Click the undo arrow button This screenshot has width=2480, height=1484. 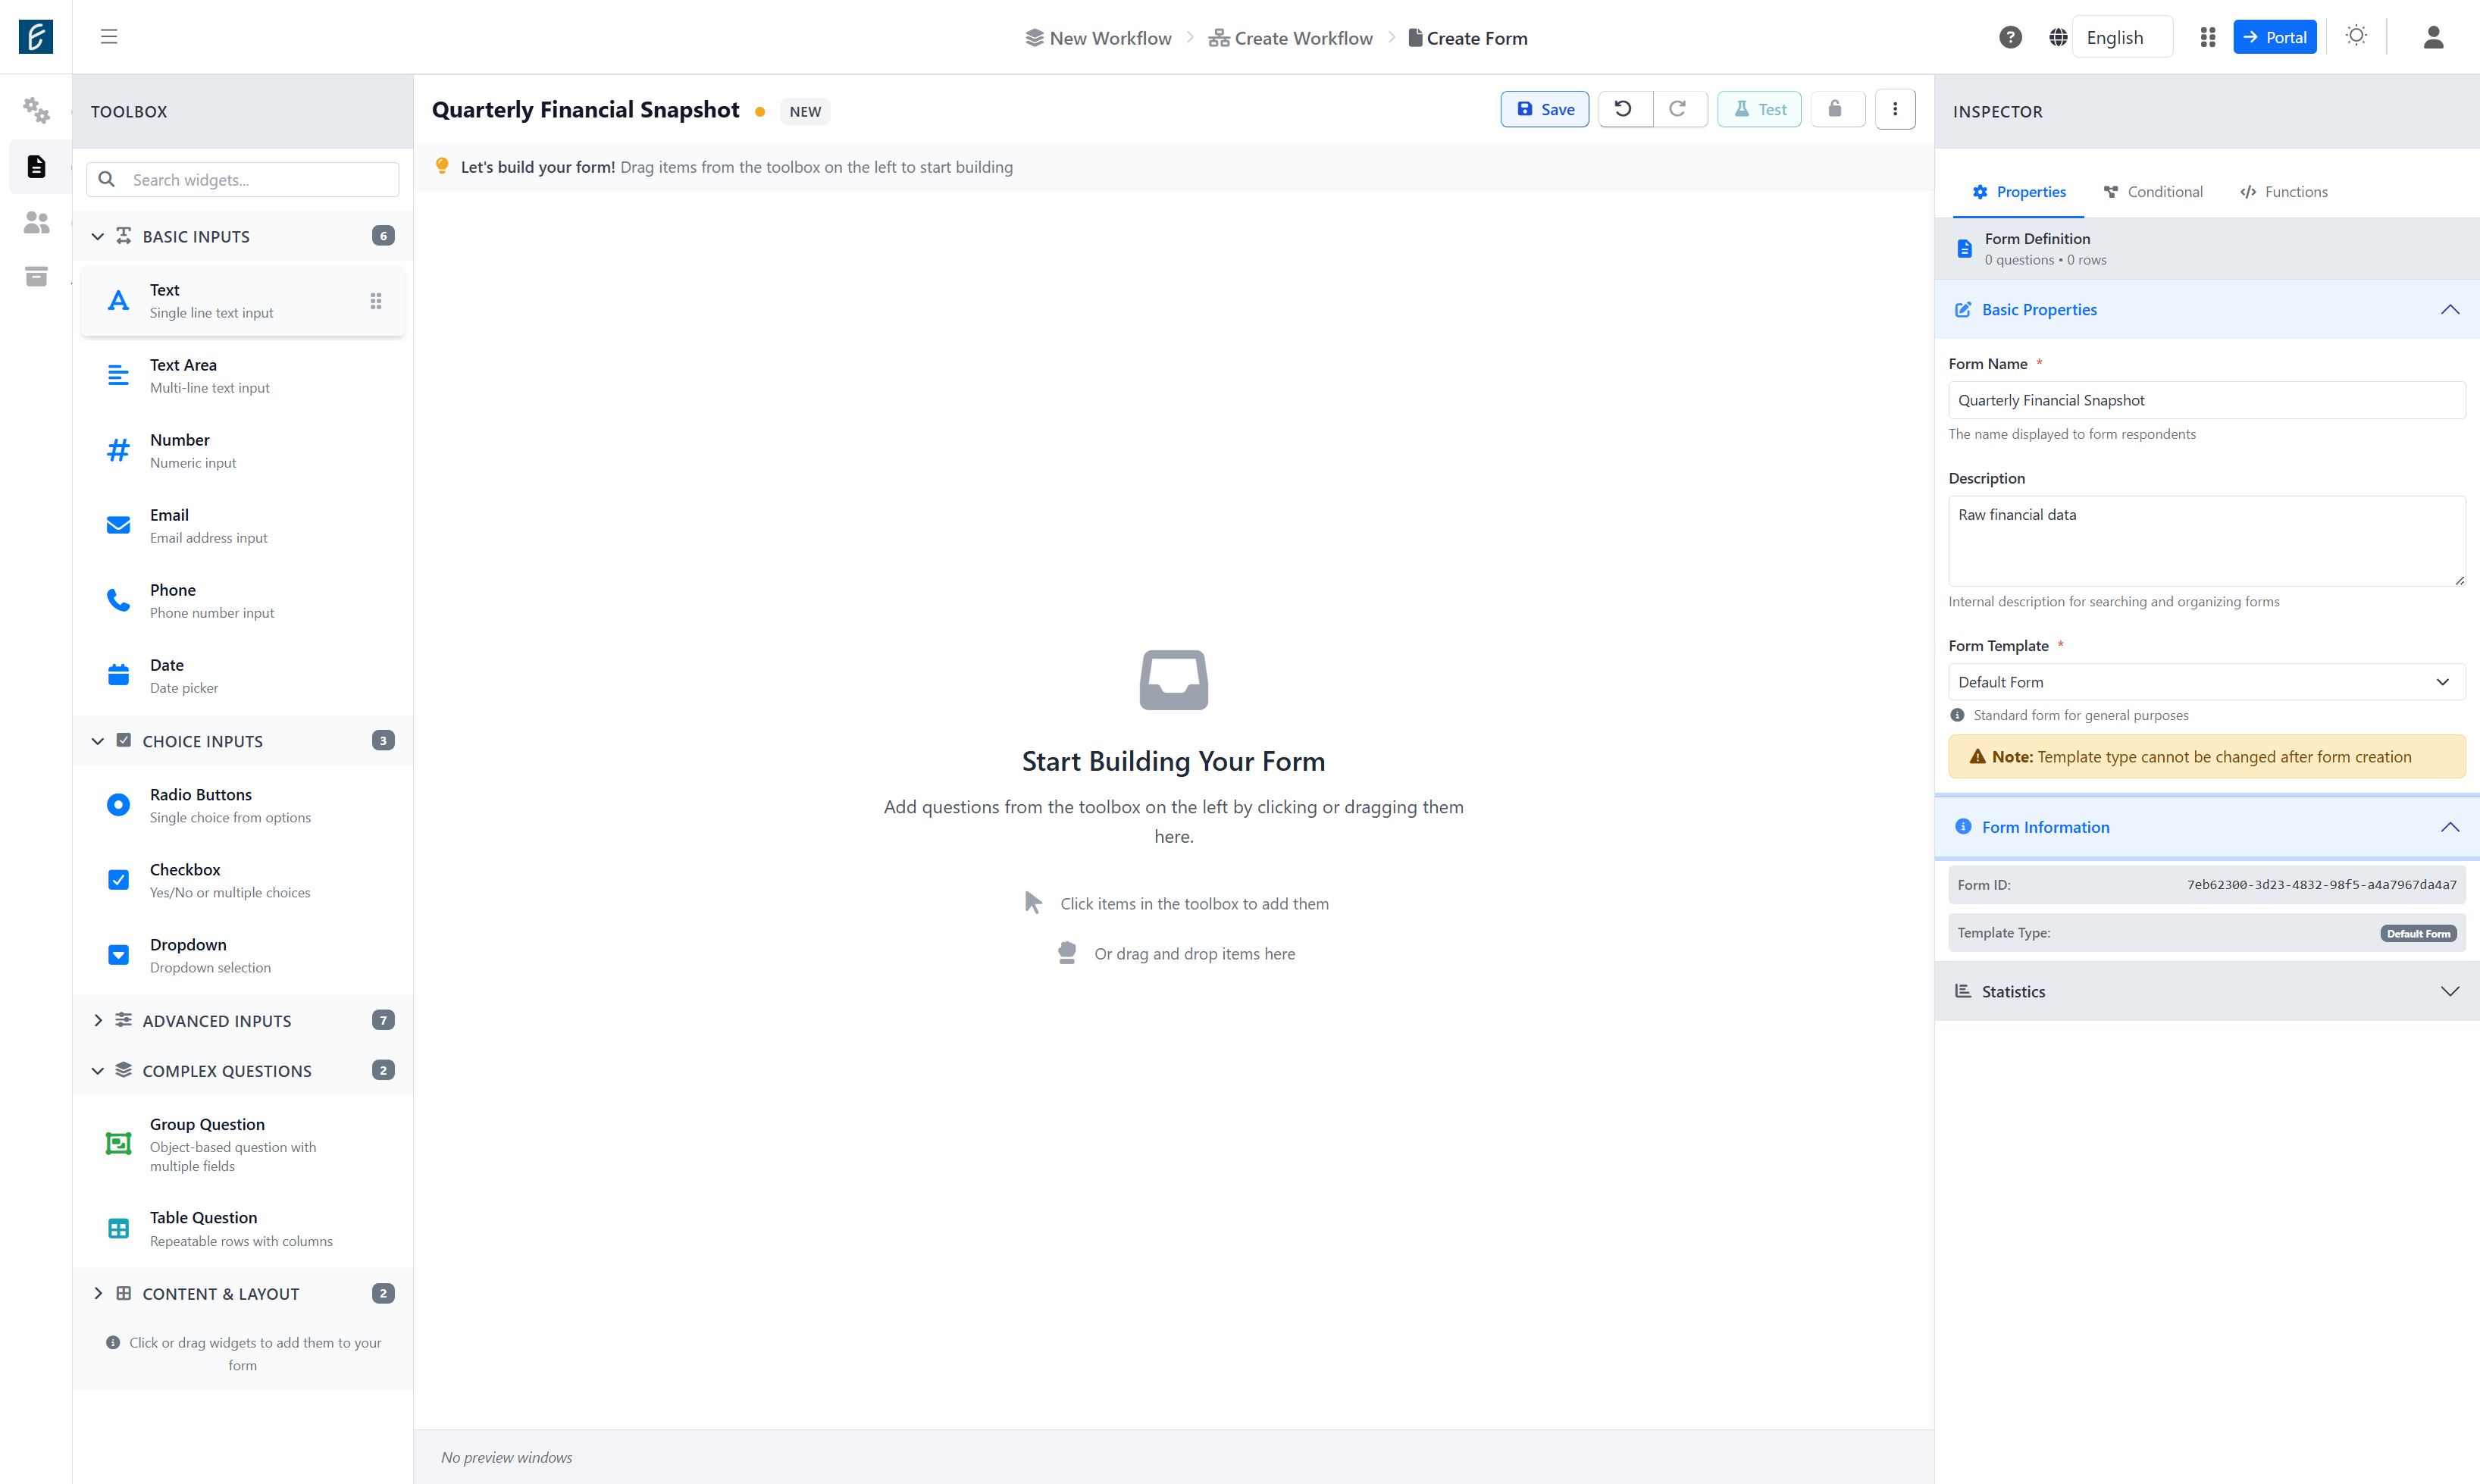click(1624, 109)
